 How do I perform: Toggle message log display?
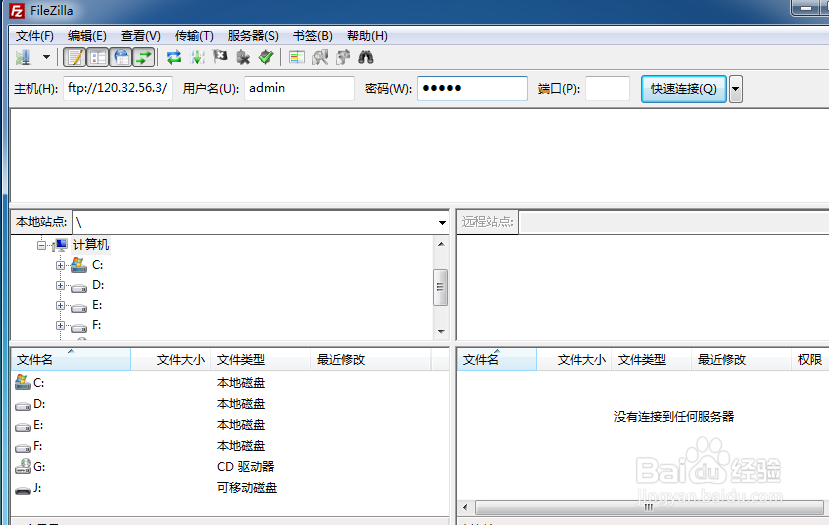point(75,57)
